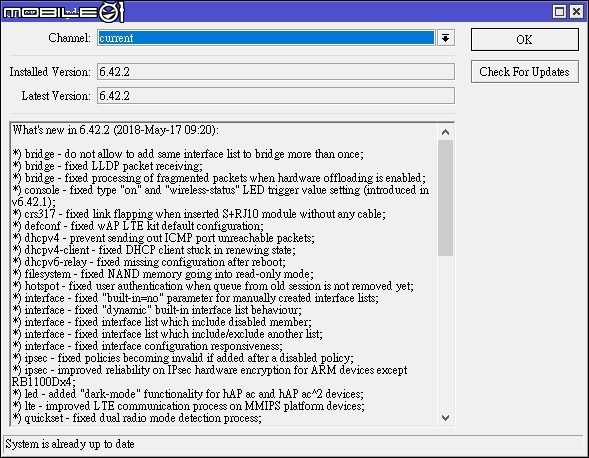
Task: Click 'defconf - fixed wAP LTE kit' line
Action: 138,226
